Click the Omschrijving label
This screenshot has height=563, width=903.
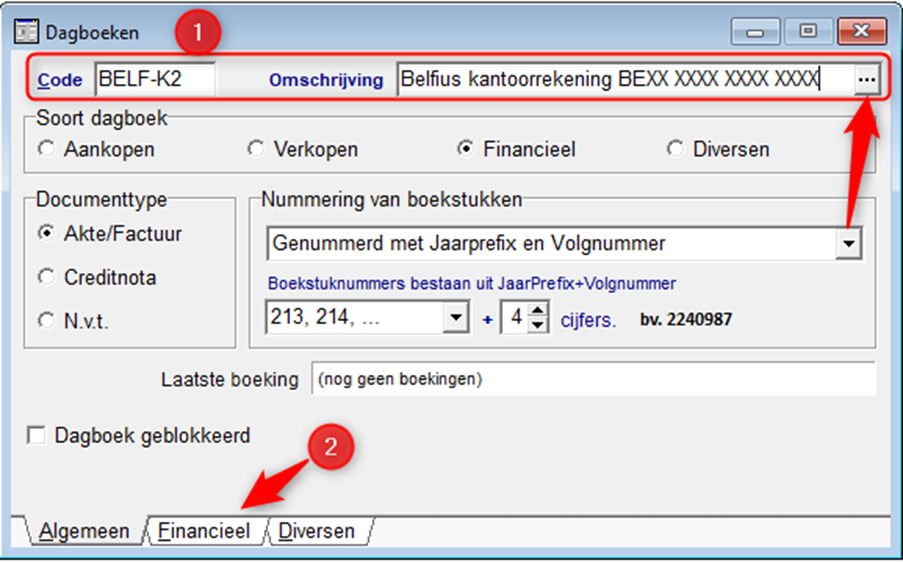[x=326, y=80]
